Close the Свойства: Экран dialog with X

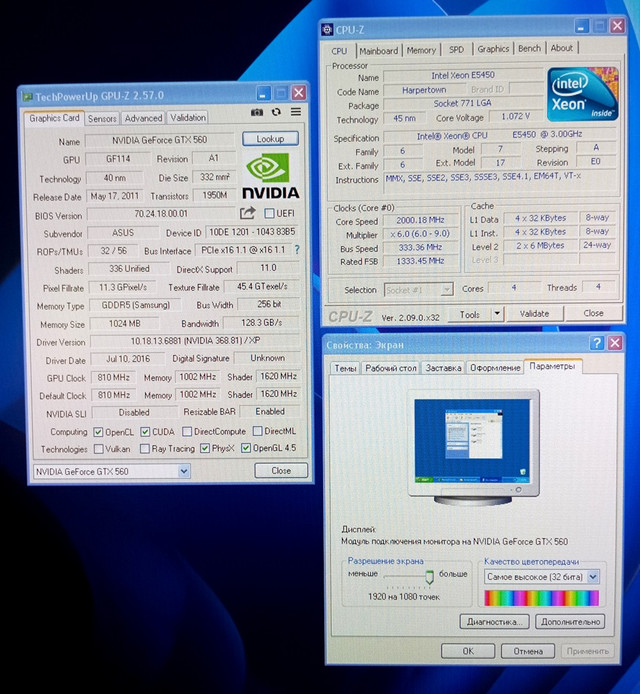615,343
